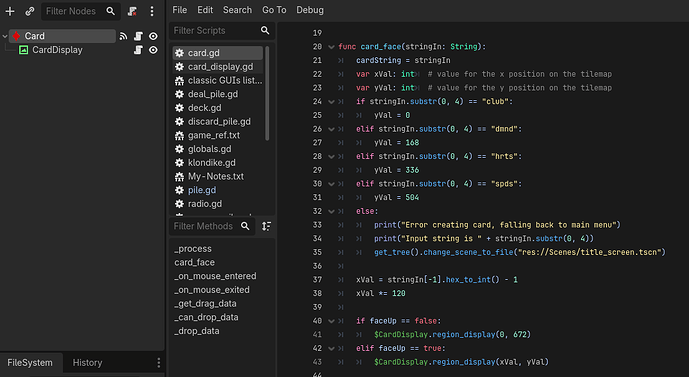This screenshot has height=377, width=689.
Task: Click the Filter Methods magnifier icon
Action: (245, 226)
